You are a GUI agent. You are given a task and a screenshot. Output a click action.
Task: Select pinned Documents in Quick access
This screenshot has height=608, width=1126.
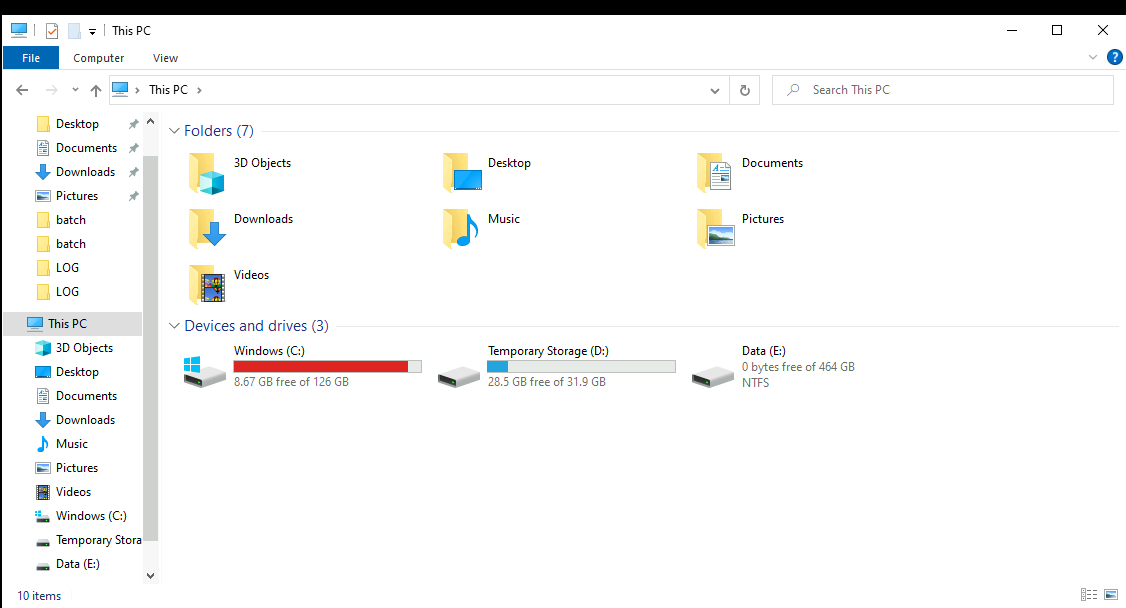click(78, 148)
